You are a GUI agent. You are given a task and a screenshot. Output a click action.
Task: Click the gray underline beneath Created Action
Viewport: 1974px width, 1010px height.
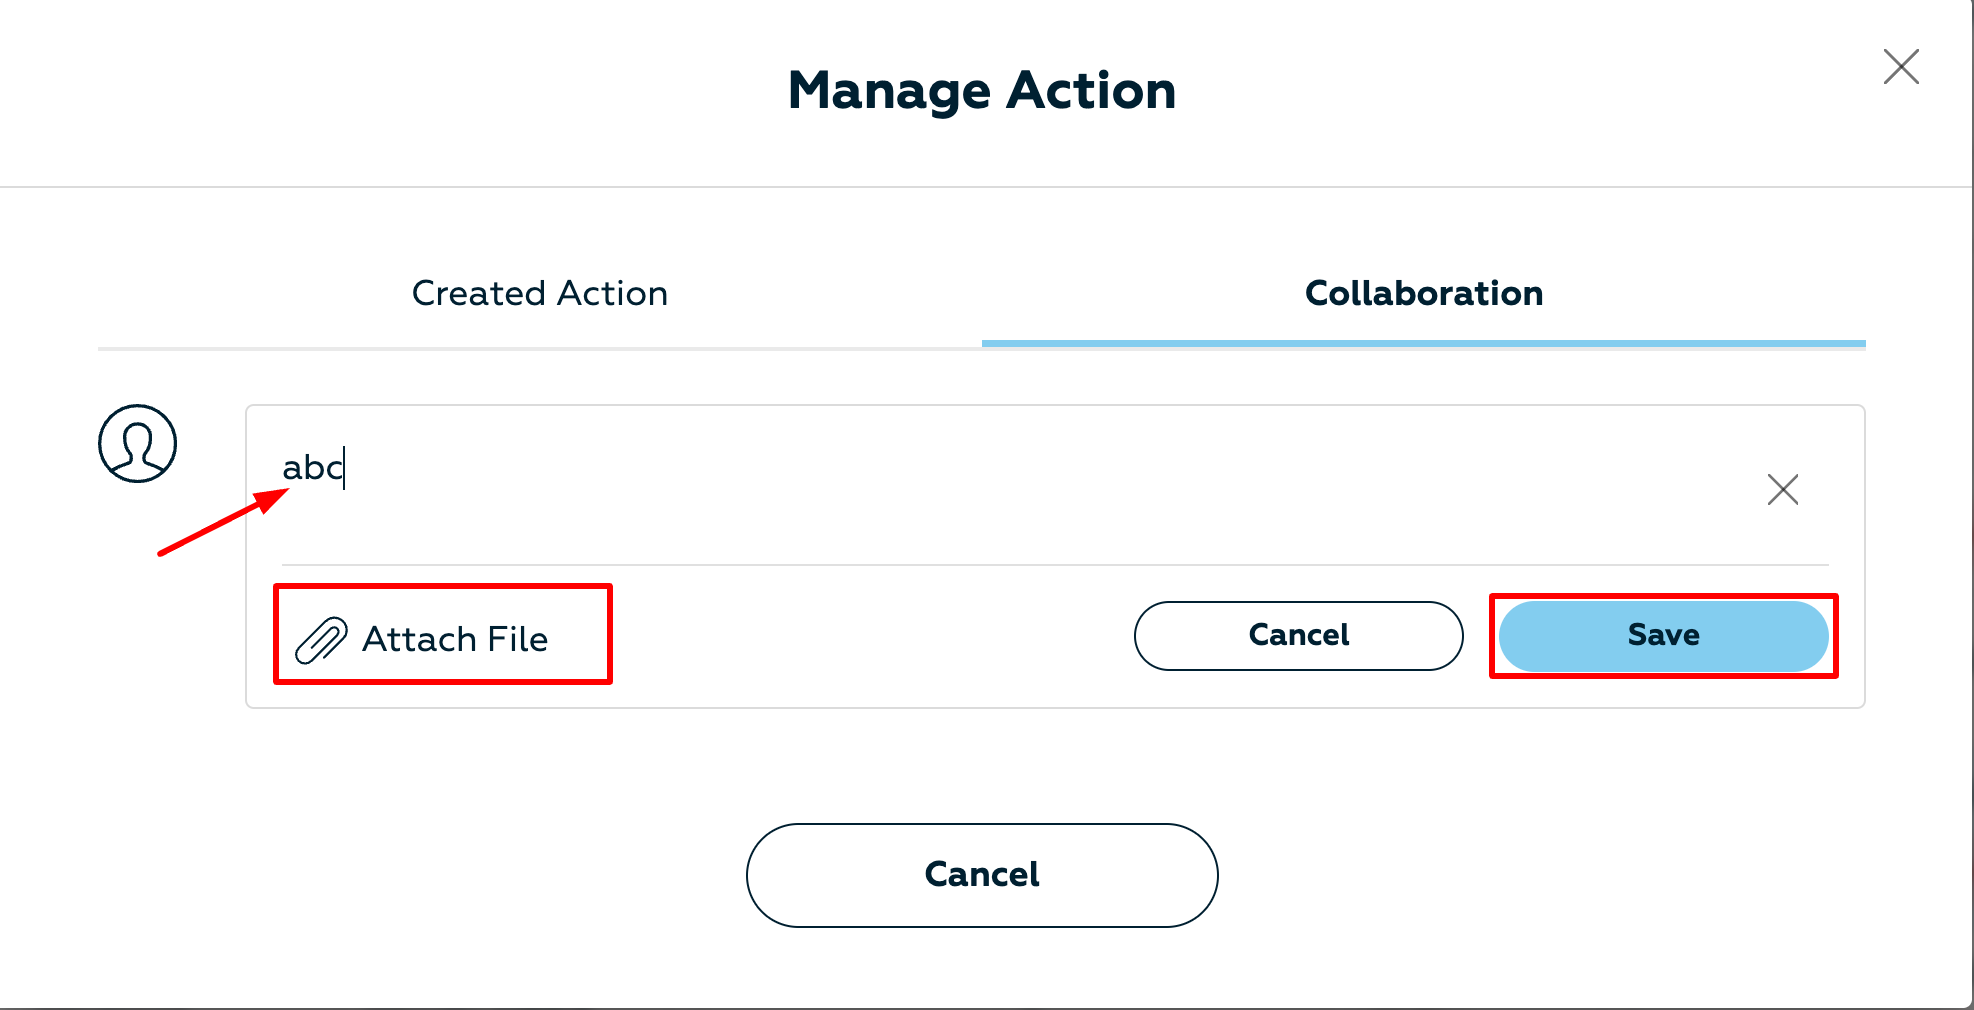[540, 349]
